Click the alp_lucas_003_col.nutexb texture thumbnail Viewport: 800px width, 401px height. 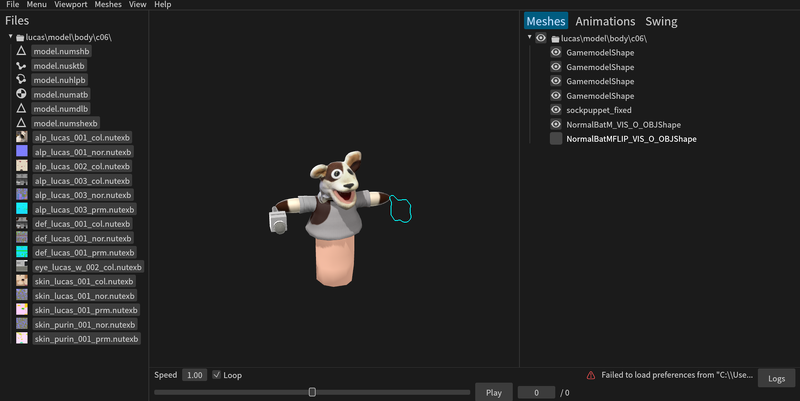click(21, 180)
